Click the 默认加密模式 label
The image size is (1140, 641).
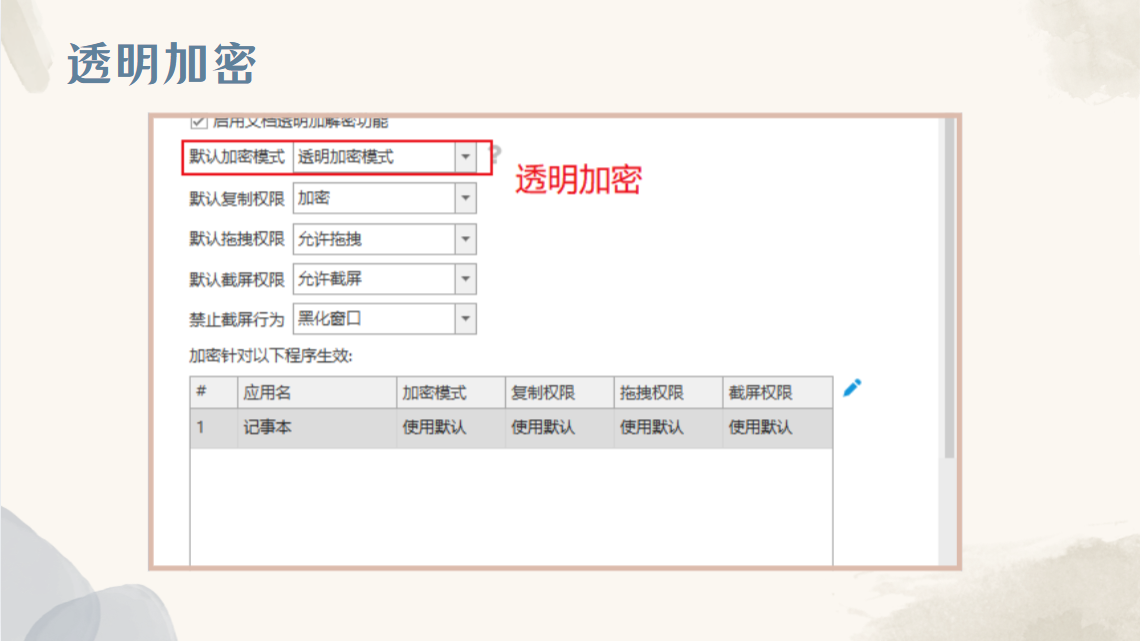[237, 157]
